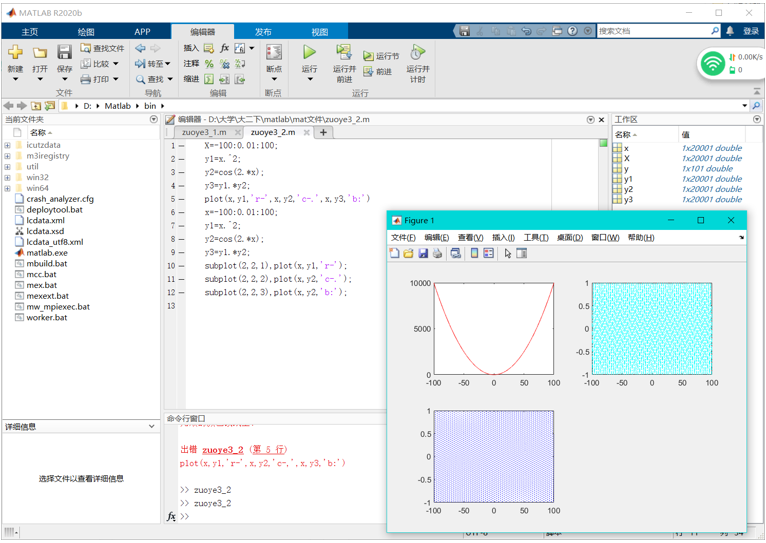
Task: Open the dropdown arrow under Save (保存)
Action: point(64,79)
